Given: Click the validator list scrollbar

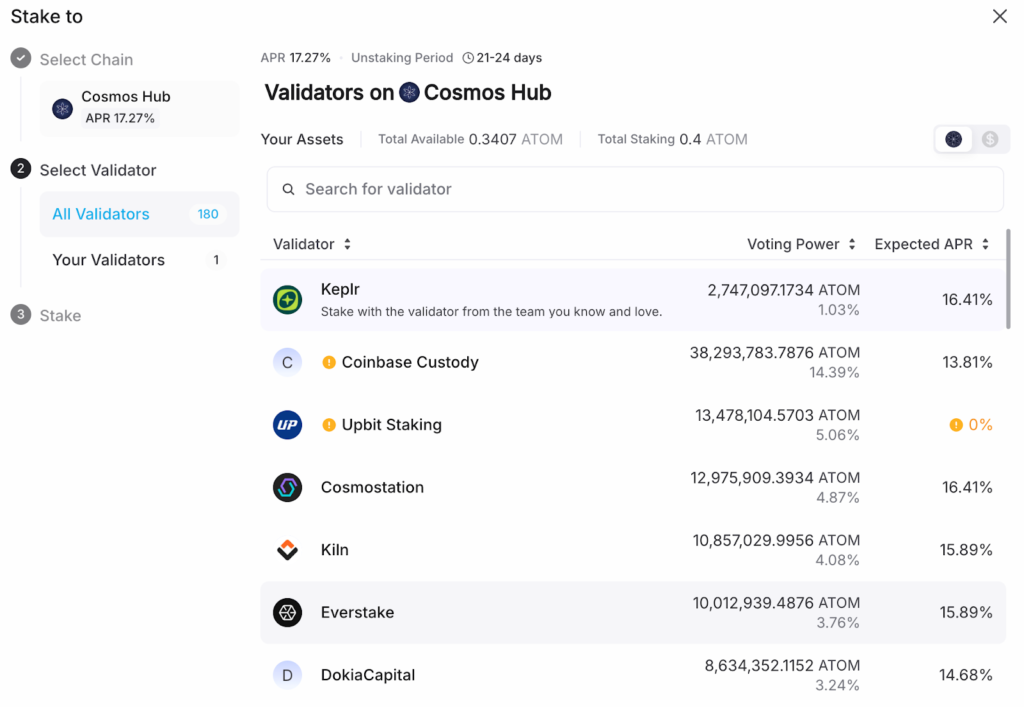Looking at the screenshot, I should pos(1007,280).
